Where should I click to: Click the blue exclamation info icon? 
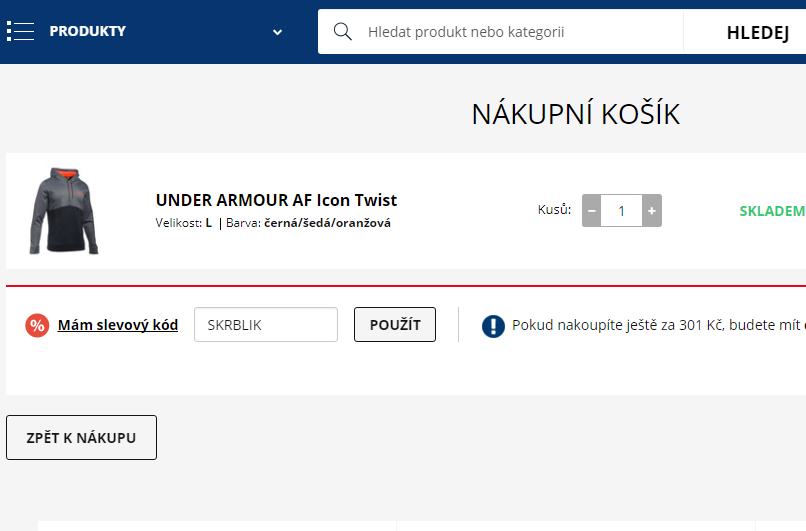493,326
